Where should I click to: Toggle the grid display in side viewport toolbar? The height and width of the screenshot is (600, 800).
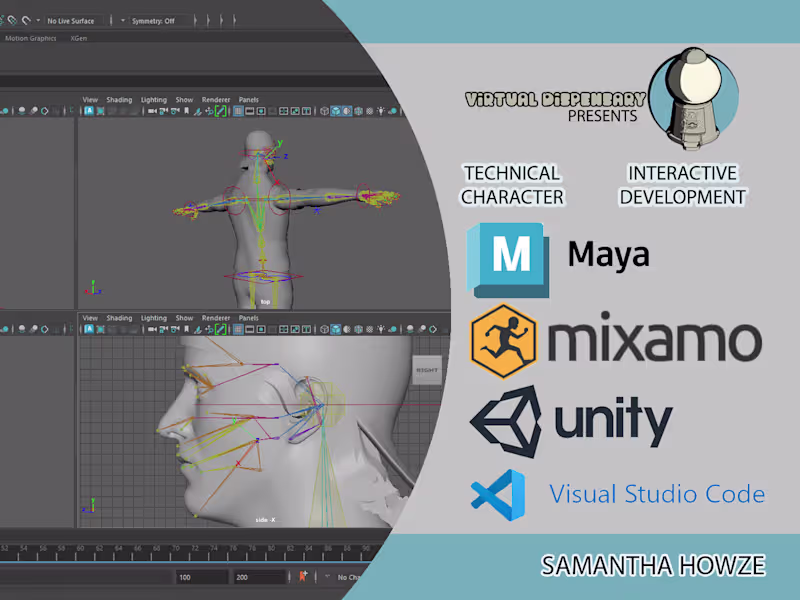[238, 329]
